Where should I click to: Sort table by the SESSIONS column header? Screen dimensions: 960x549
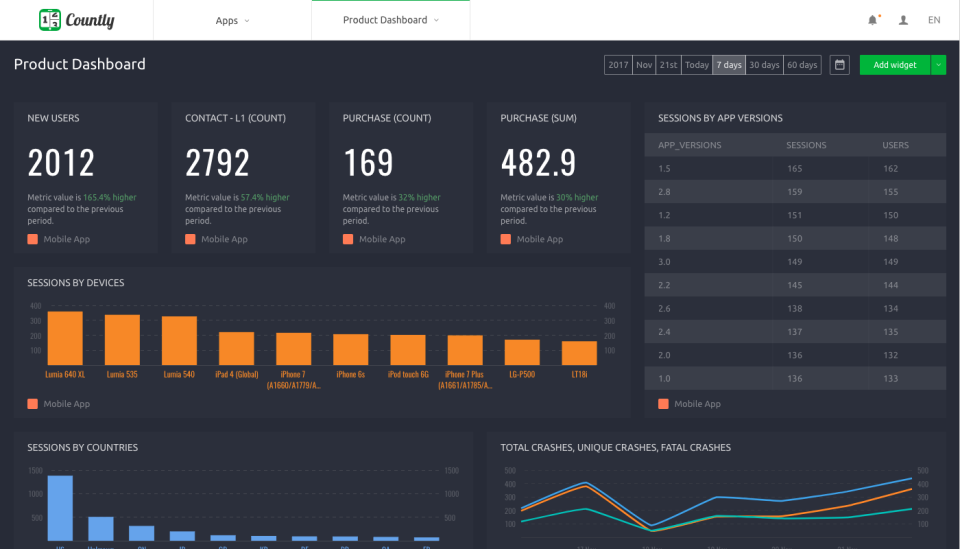806,145
